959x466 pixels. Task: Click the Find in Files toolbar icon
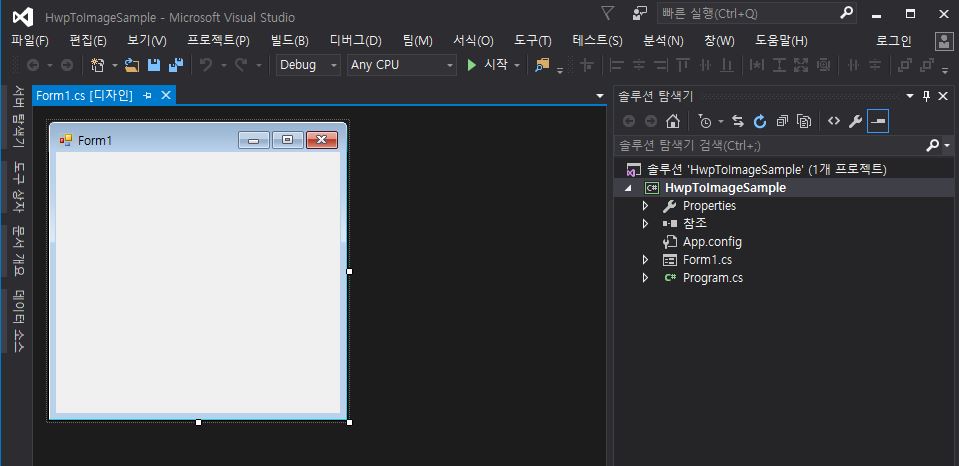coord(542,65)
